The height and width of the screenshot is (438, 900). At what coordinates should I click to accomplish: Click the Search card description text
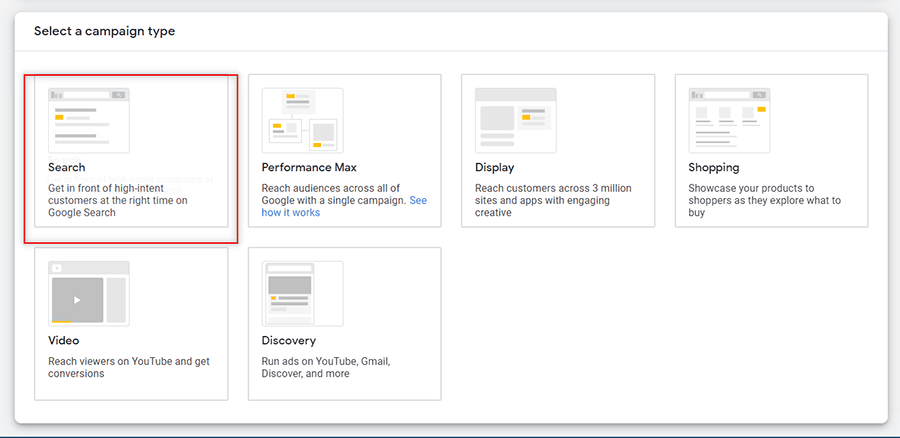[x=118, y=200]
